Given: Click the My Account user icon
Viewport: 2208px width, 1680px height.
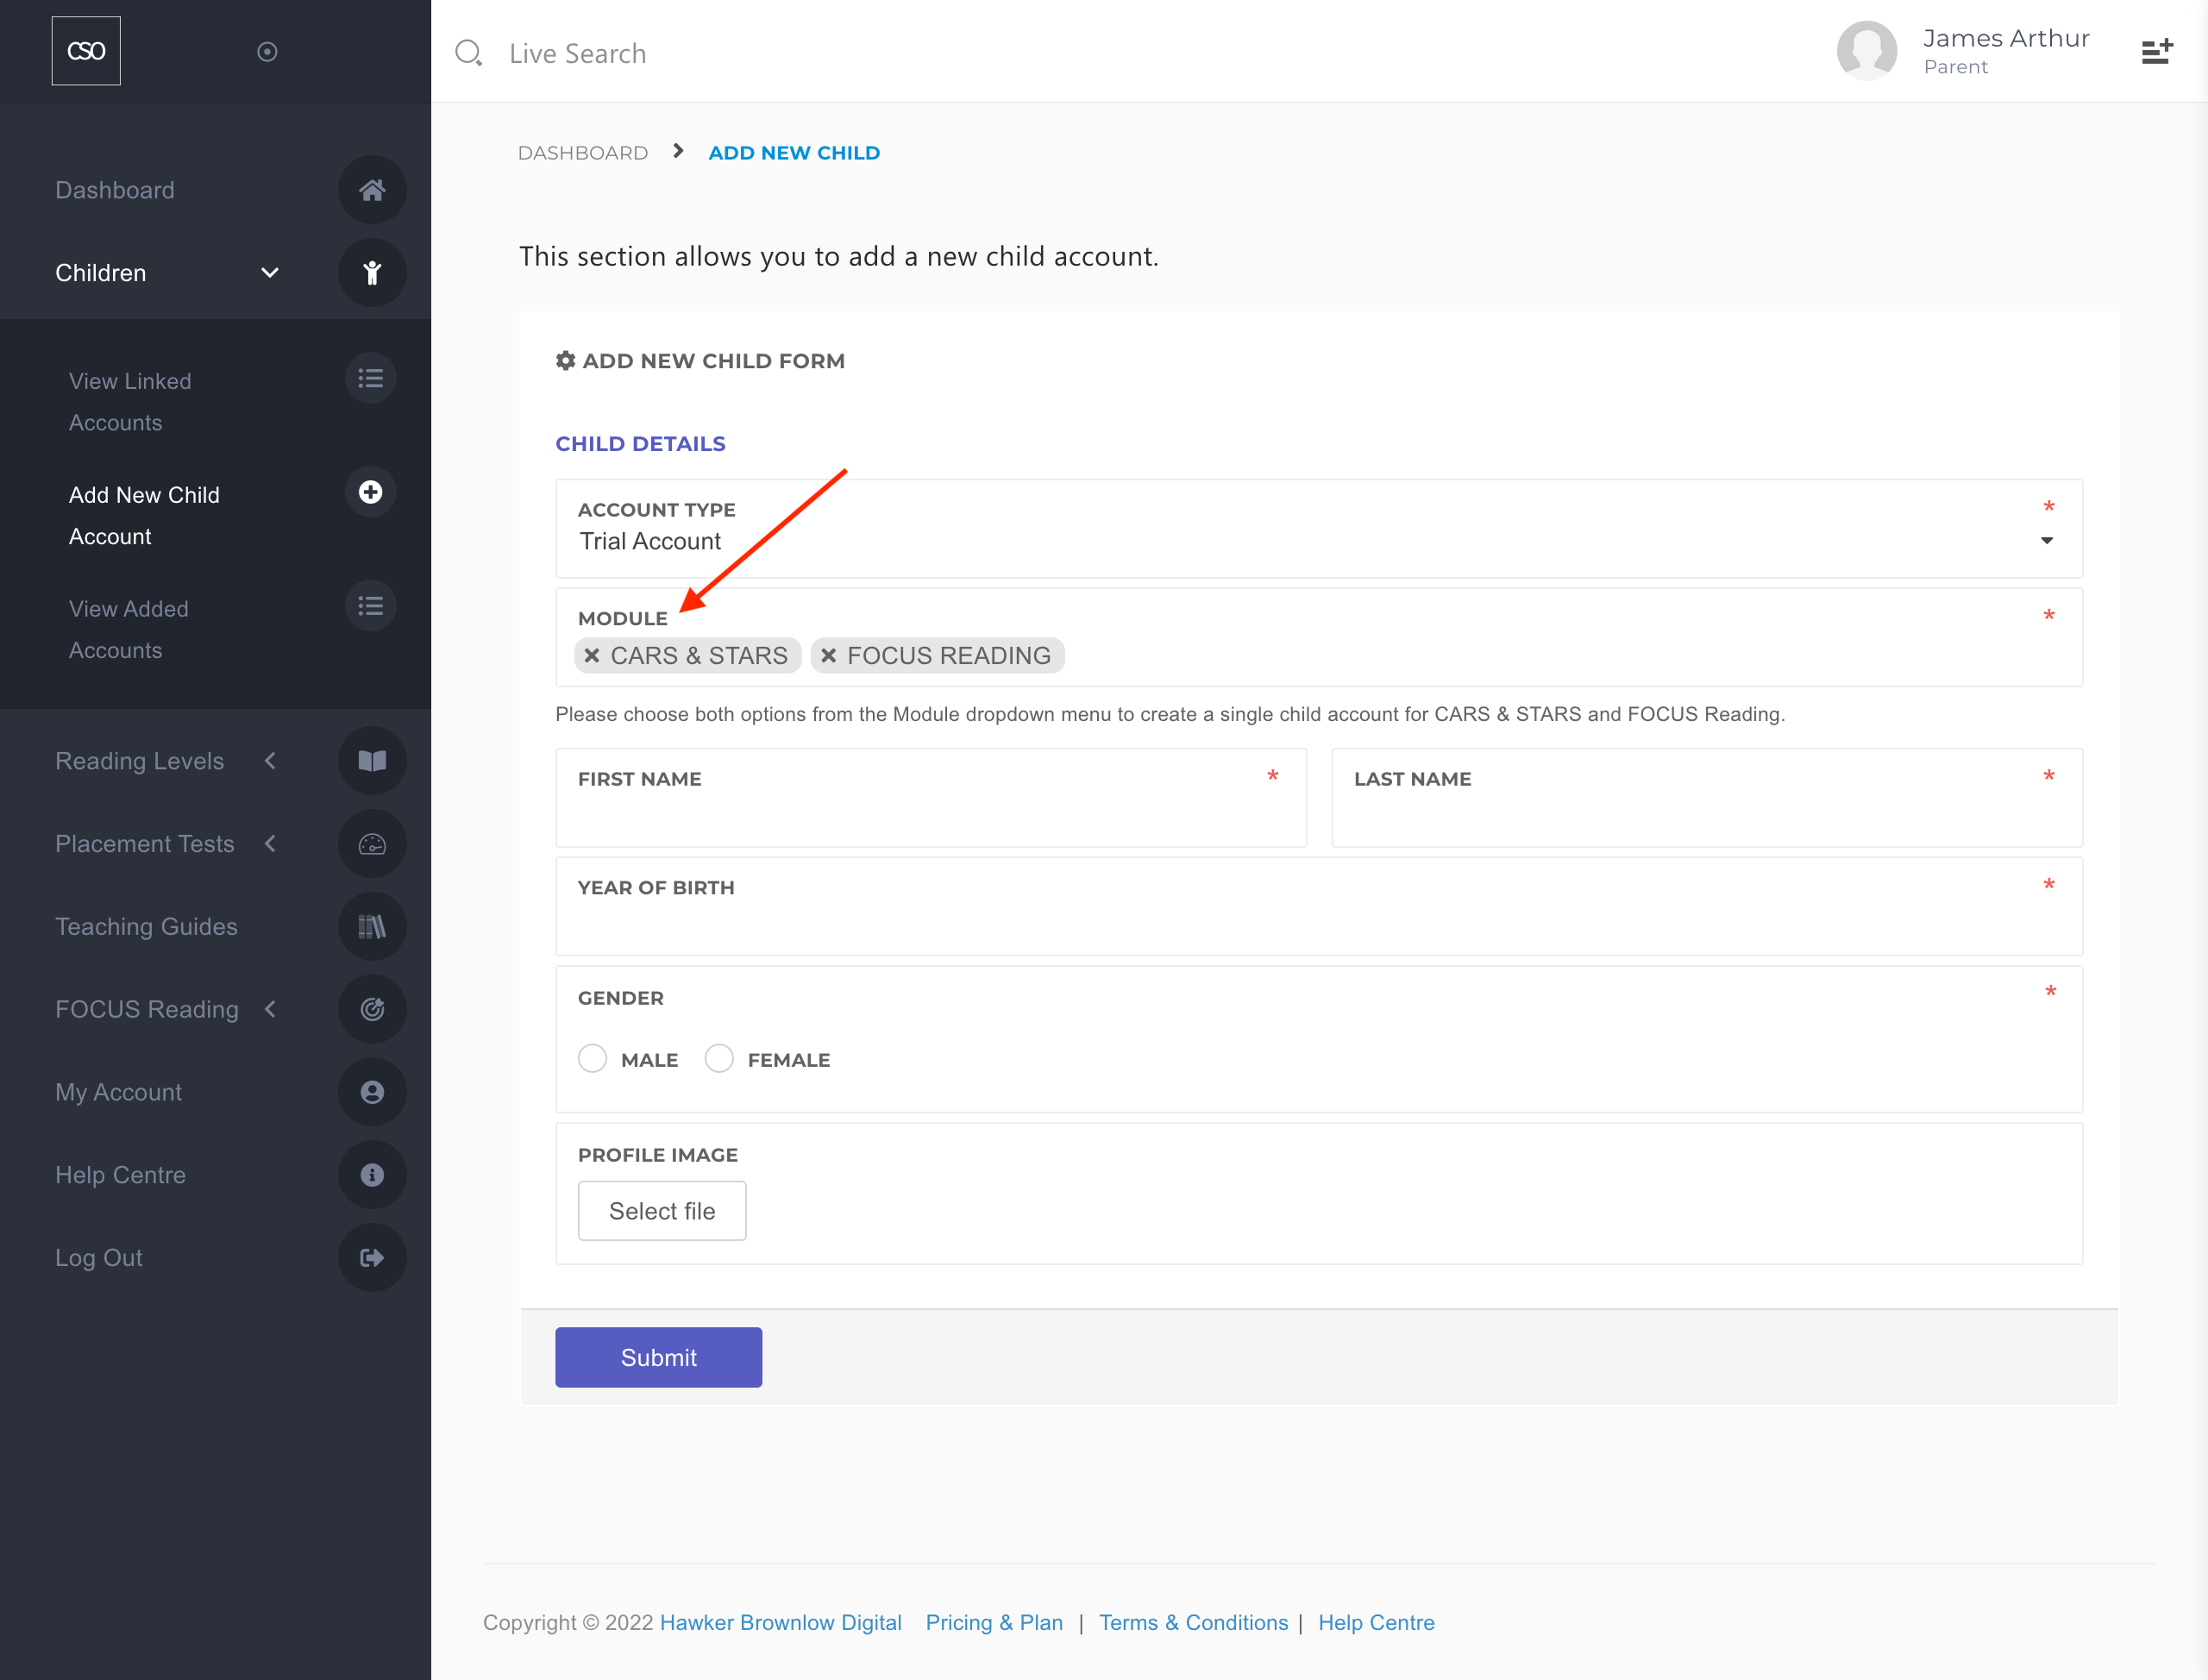Looking at the screenshot, I should pos(372,1092).
